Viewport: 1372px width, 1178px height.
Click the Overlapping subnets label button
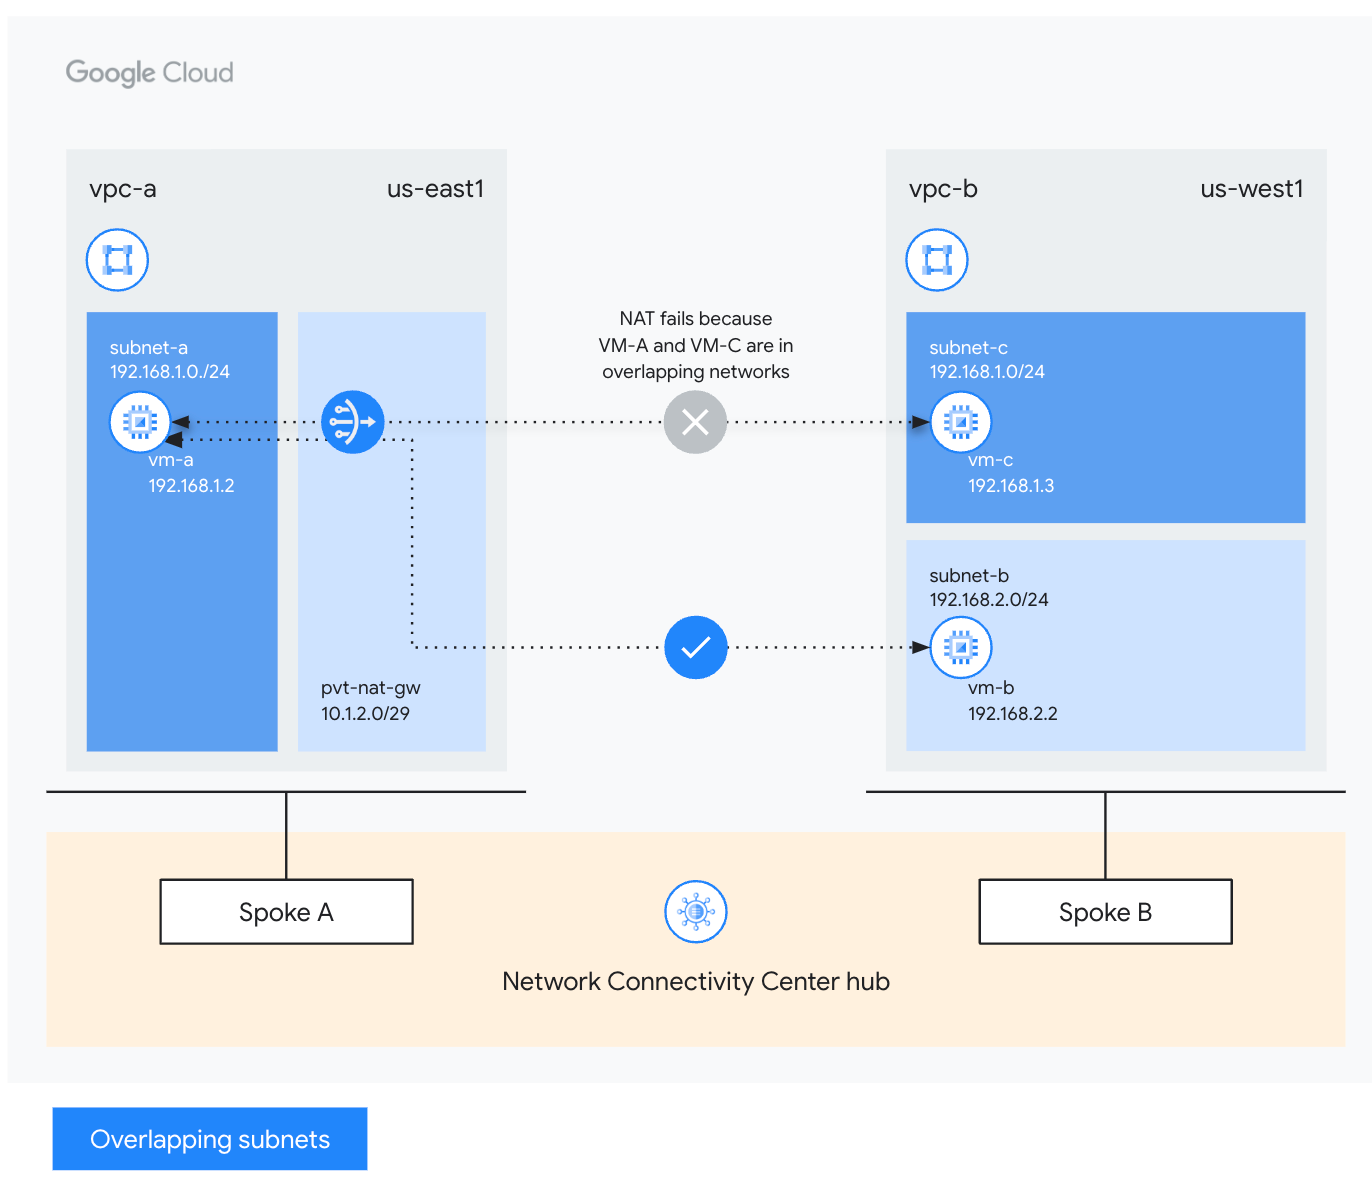click(x=210, y=1139)
